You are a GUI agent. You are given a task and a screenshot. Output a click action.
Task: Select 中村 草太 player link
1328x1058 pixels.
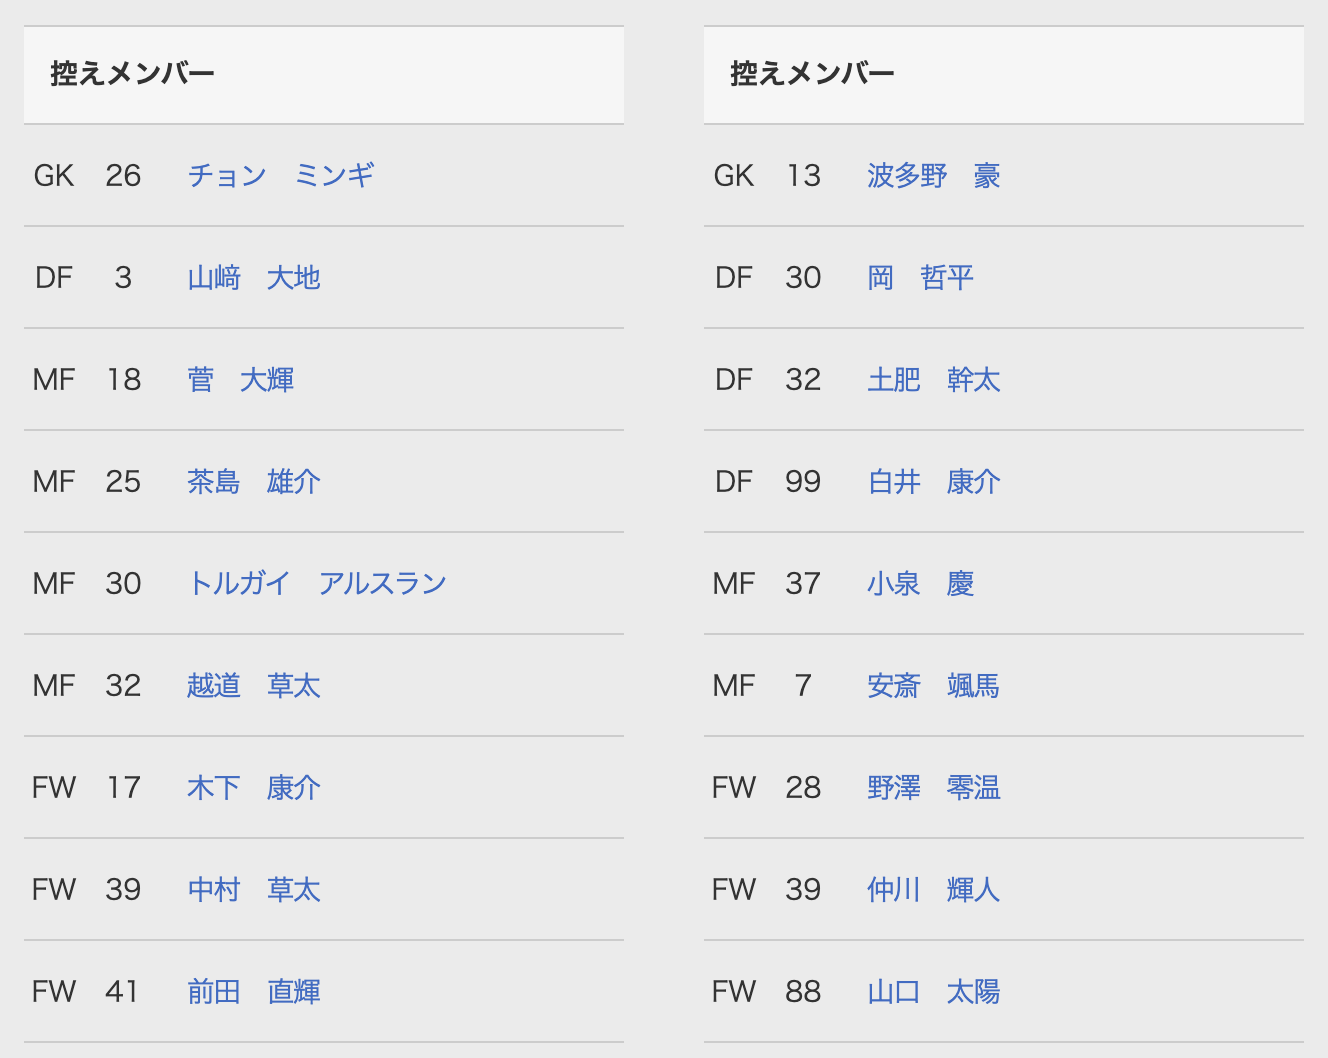254,890
